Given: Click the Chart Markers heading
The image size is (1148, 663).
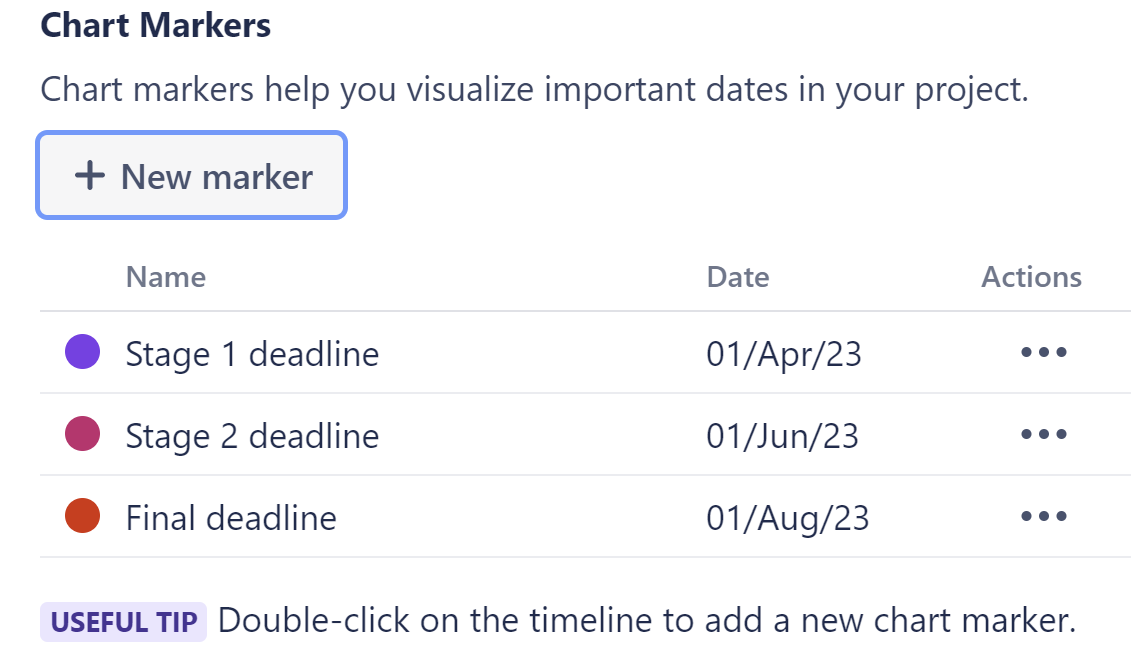Looking at the screenshot, I should 156,26.
